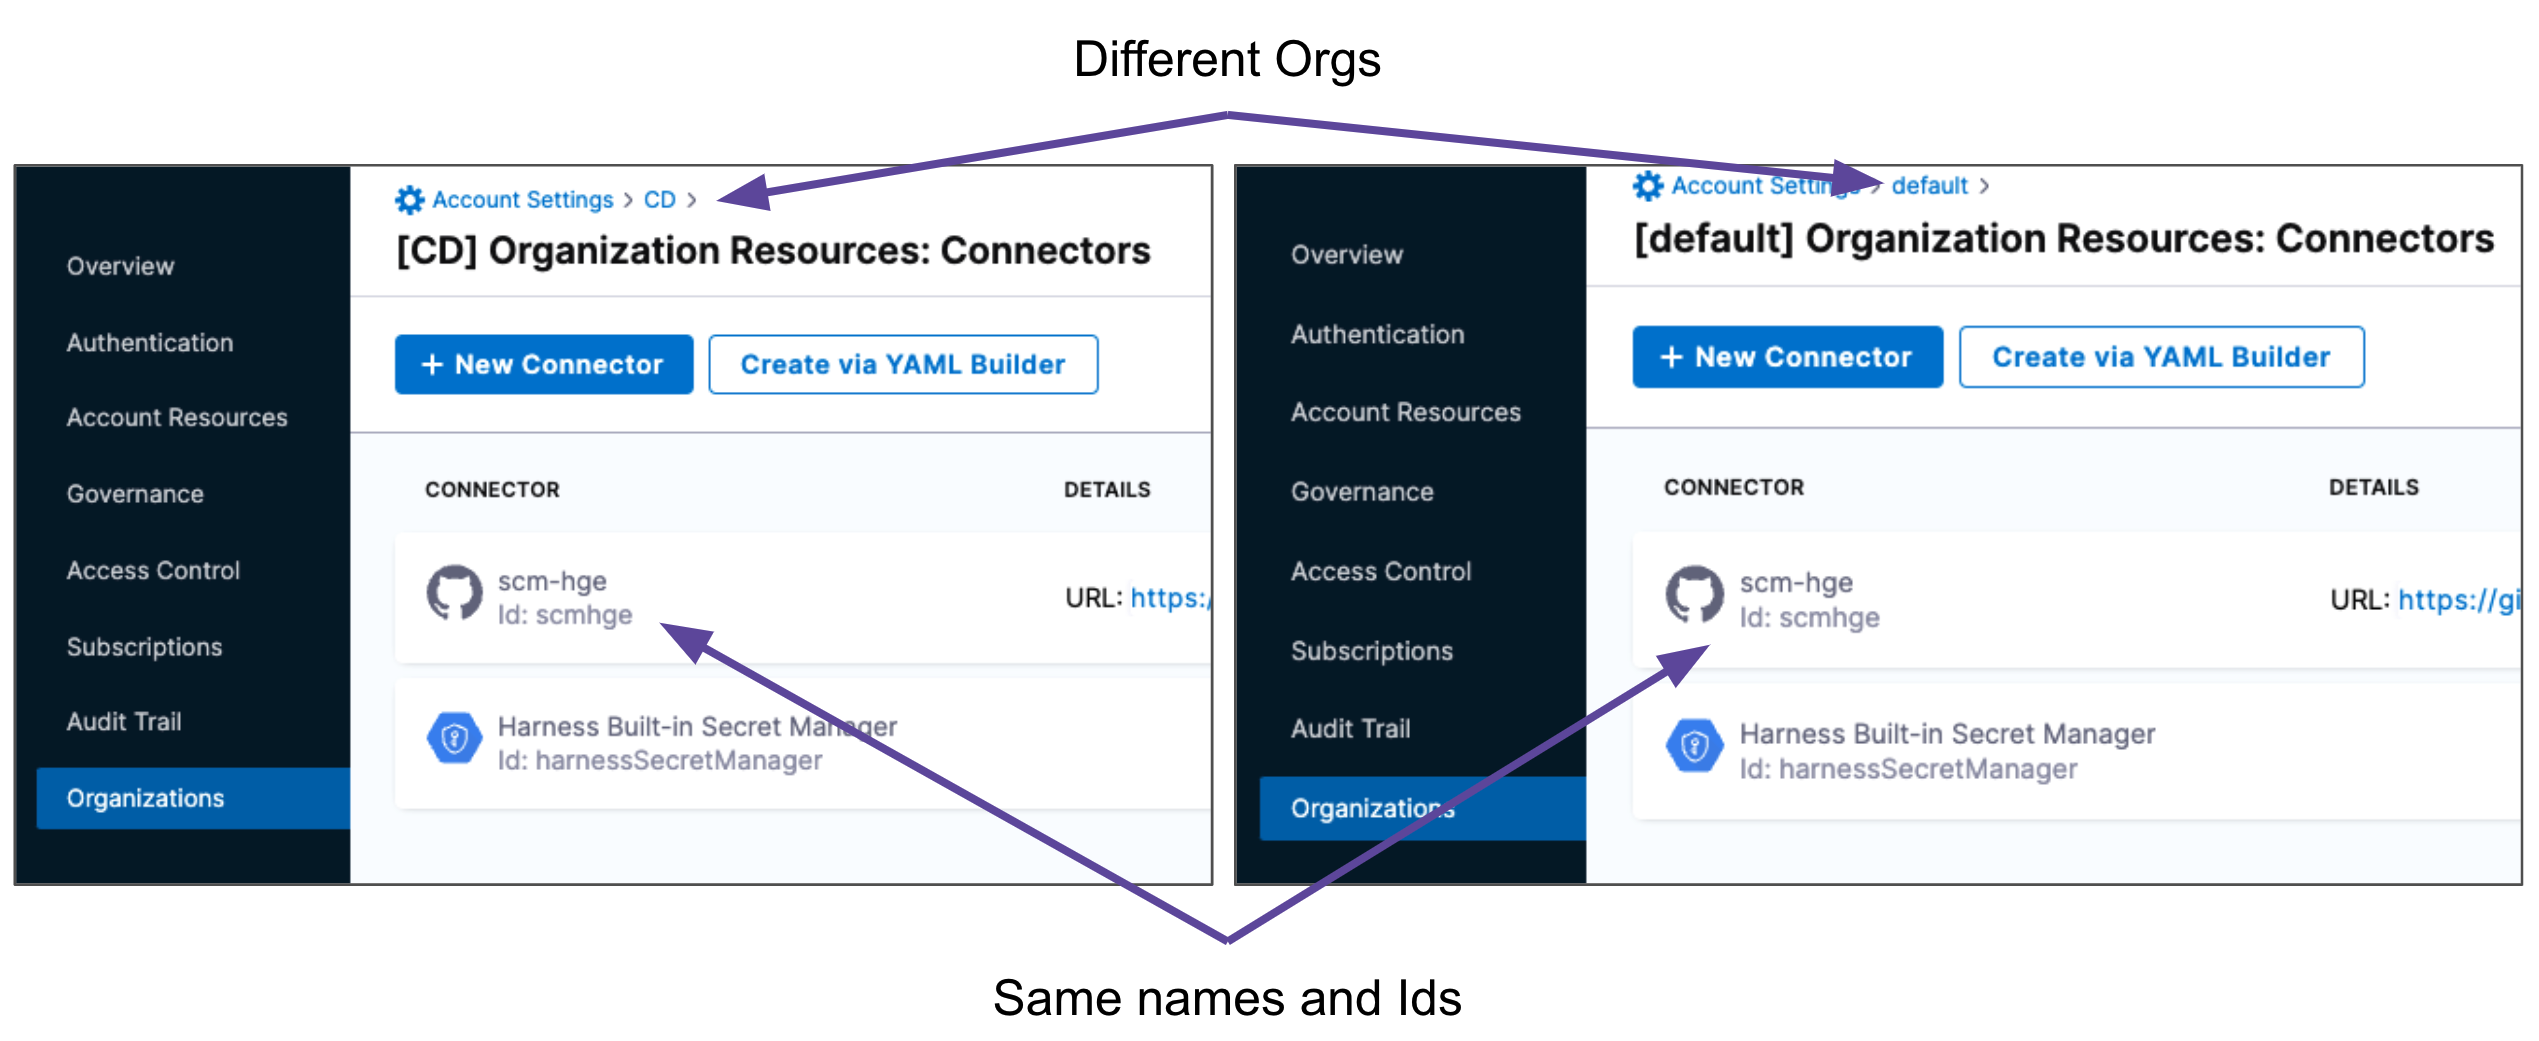Open the Account Settings breadcrumb link in the CD panel
This screenshot has height=1041, width=2539.
click(x=522, y=200)
